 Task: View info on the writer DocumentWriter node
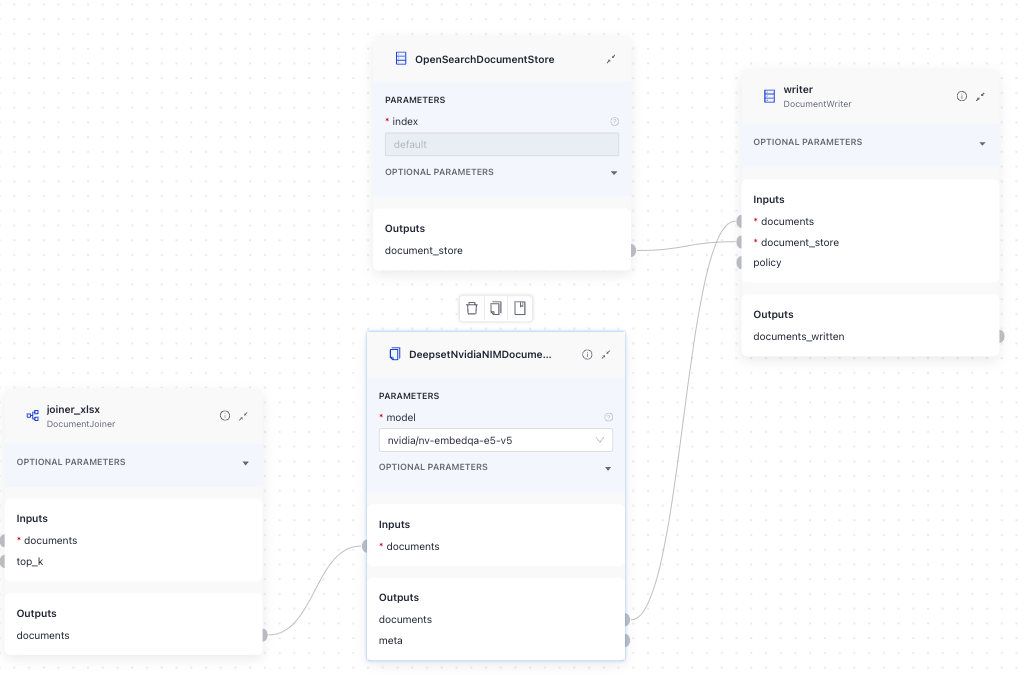click(961, 96)
